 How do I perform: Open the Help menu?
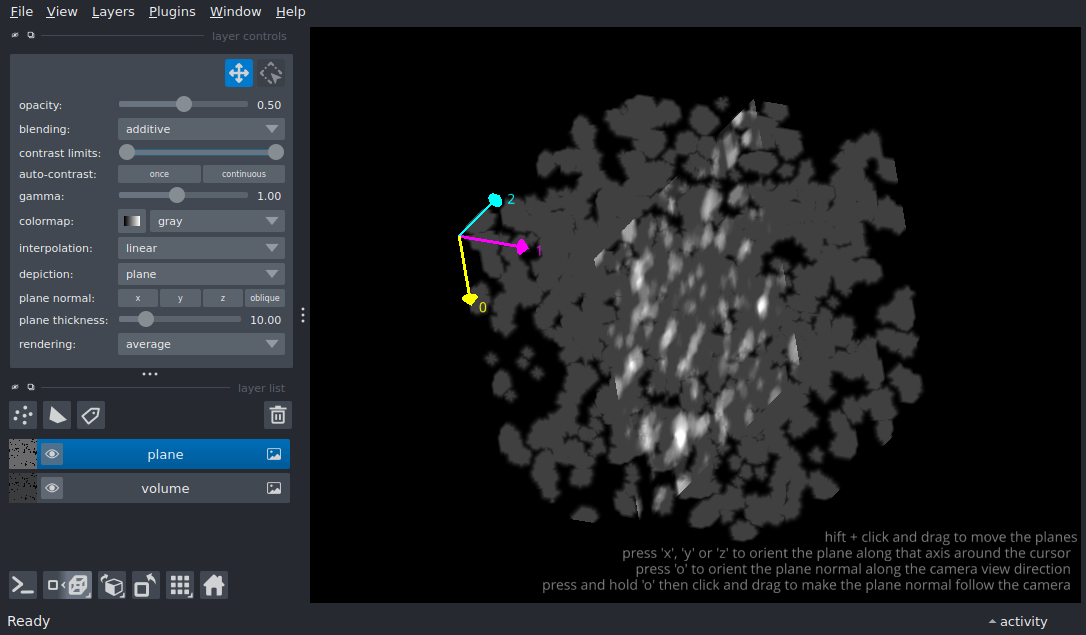click(290, 12)
